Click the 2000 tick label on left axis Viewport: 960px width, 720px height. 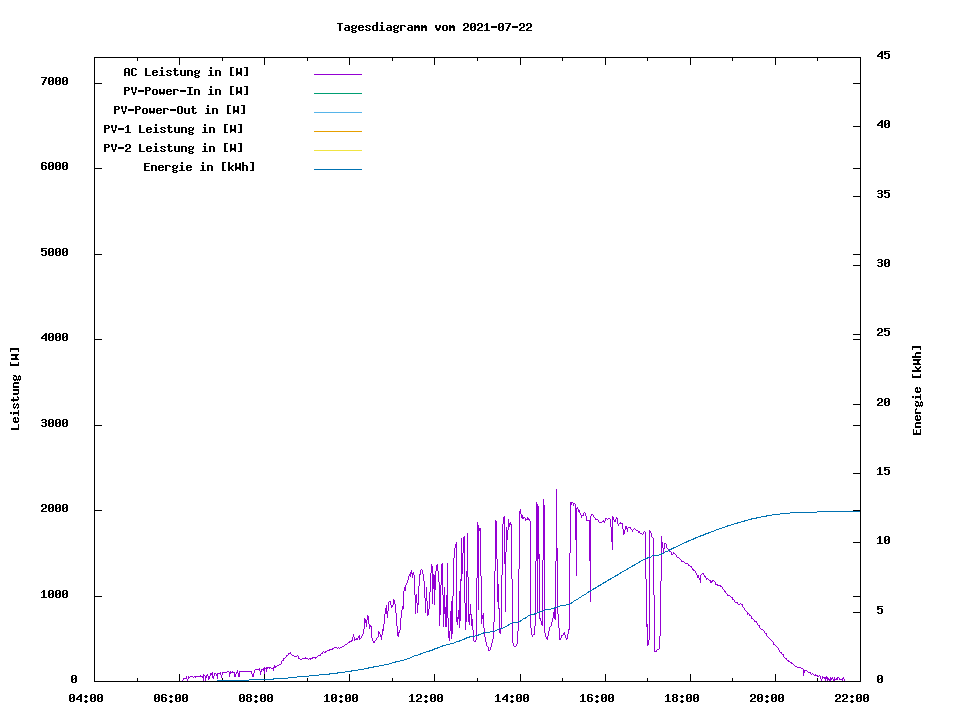coord(54,509)
